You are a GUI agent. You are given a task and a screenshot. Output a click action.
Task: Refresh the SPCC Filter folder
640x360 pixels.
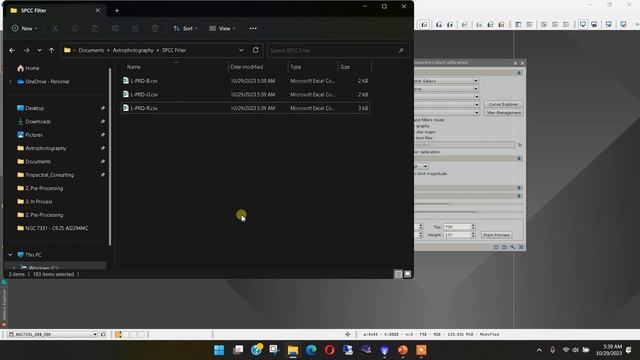(x=256, y=50)
